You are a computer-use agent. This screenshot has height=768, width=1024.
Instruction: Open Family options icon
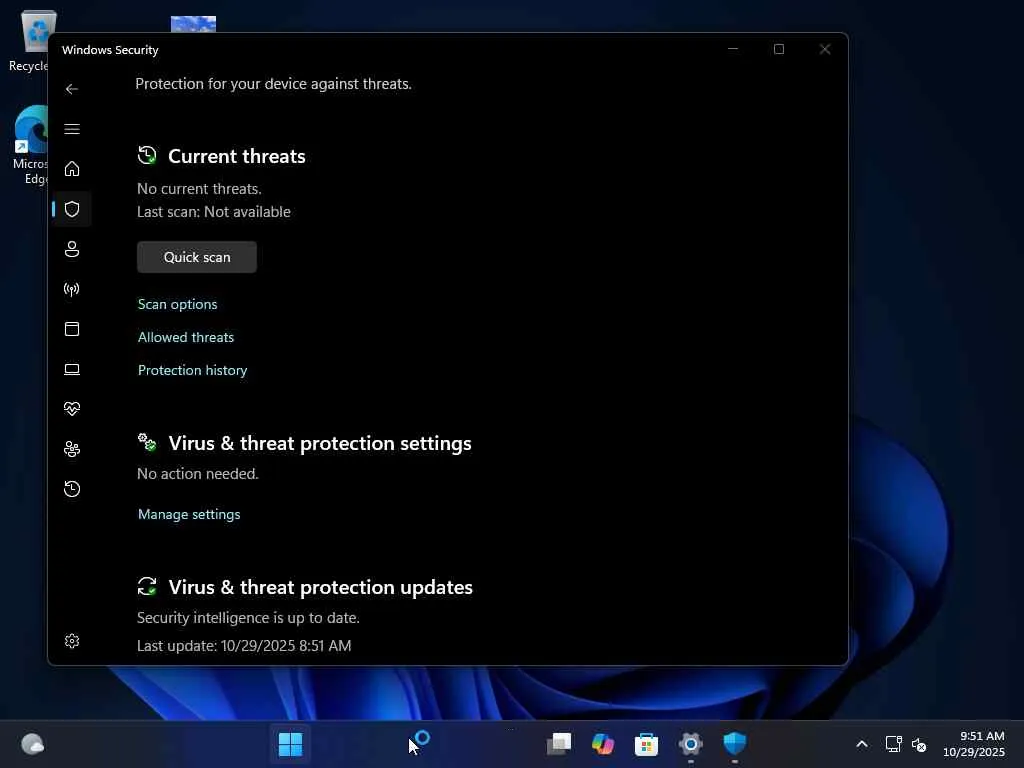[72, 449]
